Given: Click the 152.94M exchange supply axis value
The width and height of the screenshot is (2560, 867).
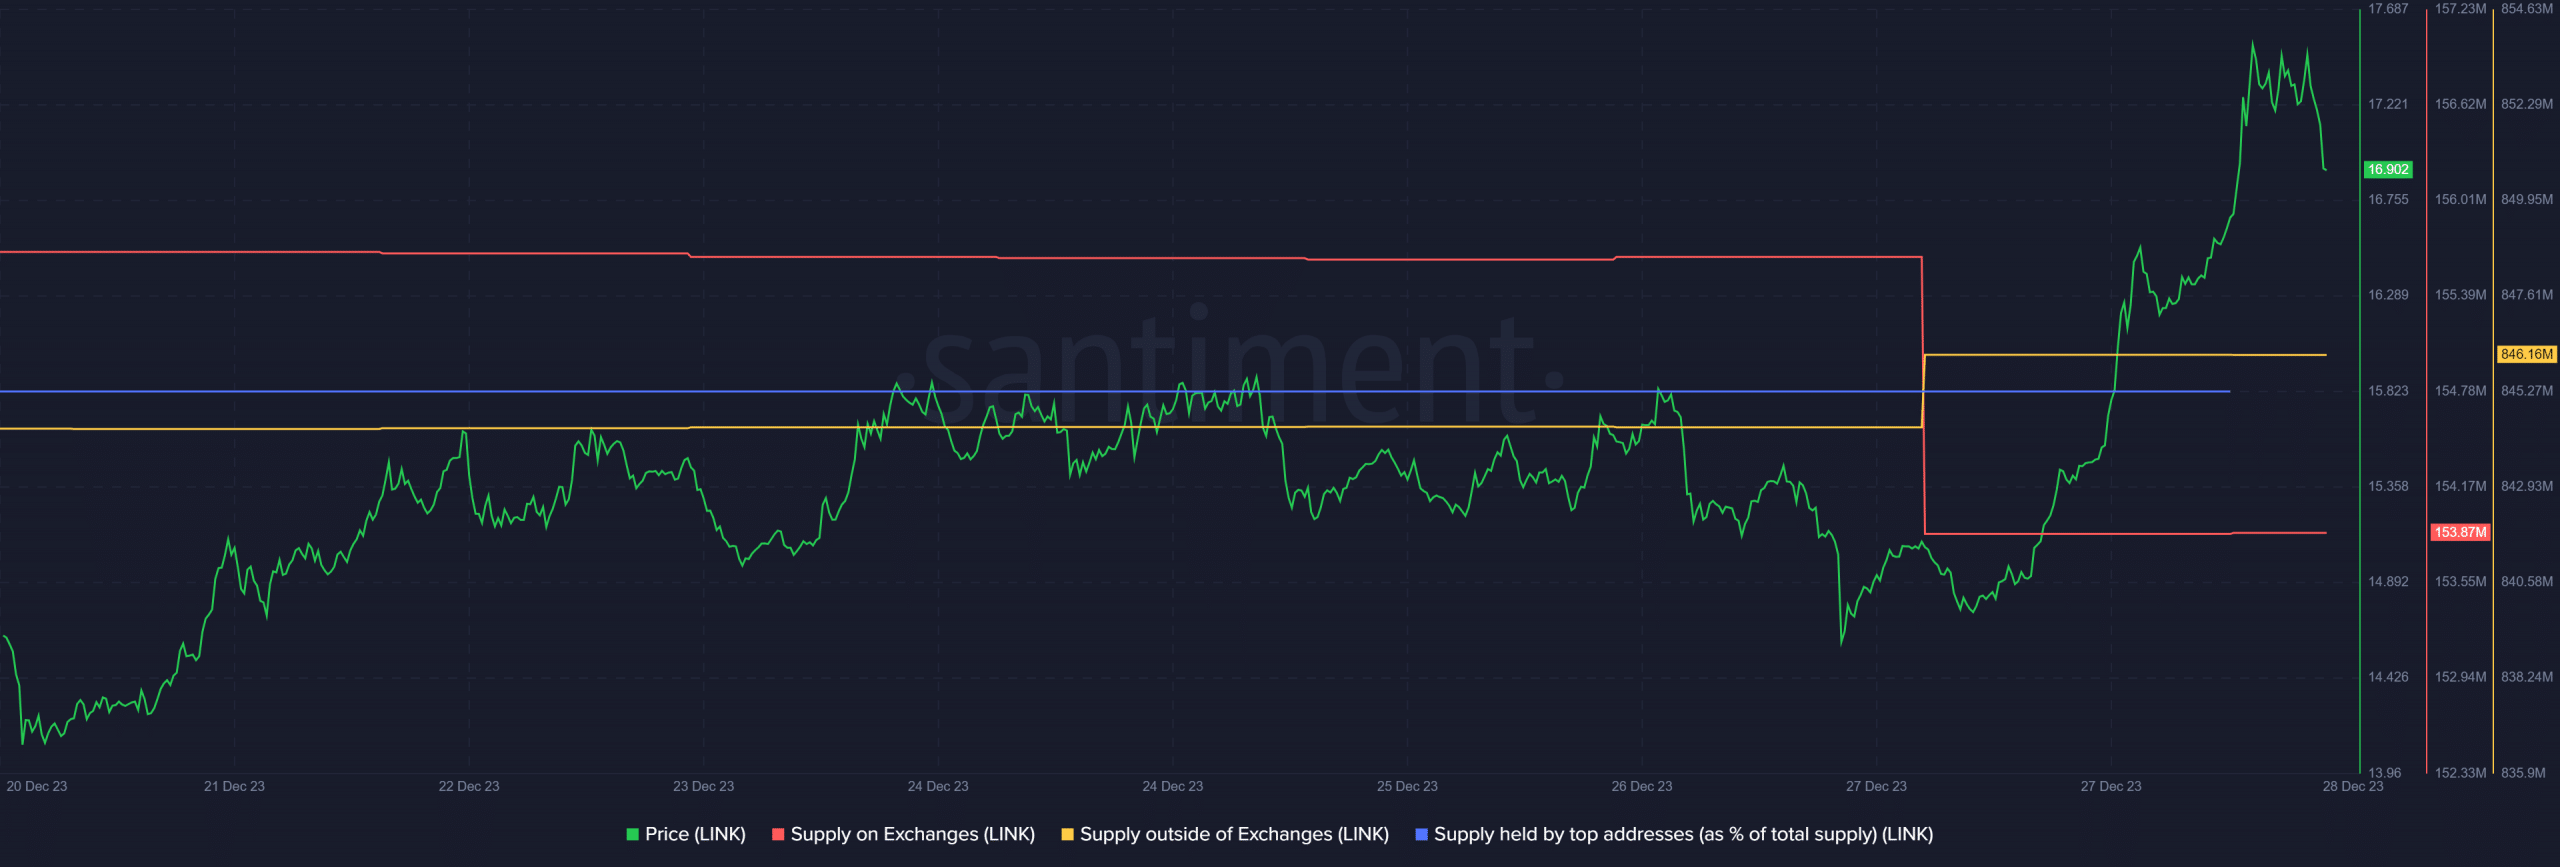Looking at the screenshot, I should click(x=2460, y=677).
